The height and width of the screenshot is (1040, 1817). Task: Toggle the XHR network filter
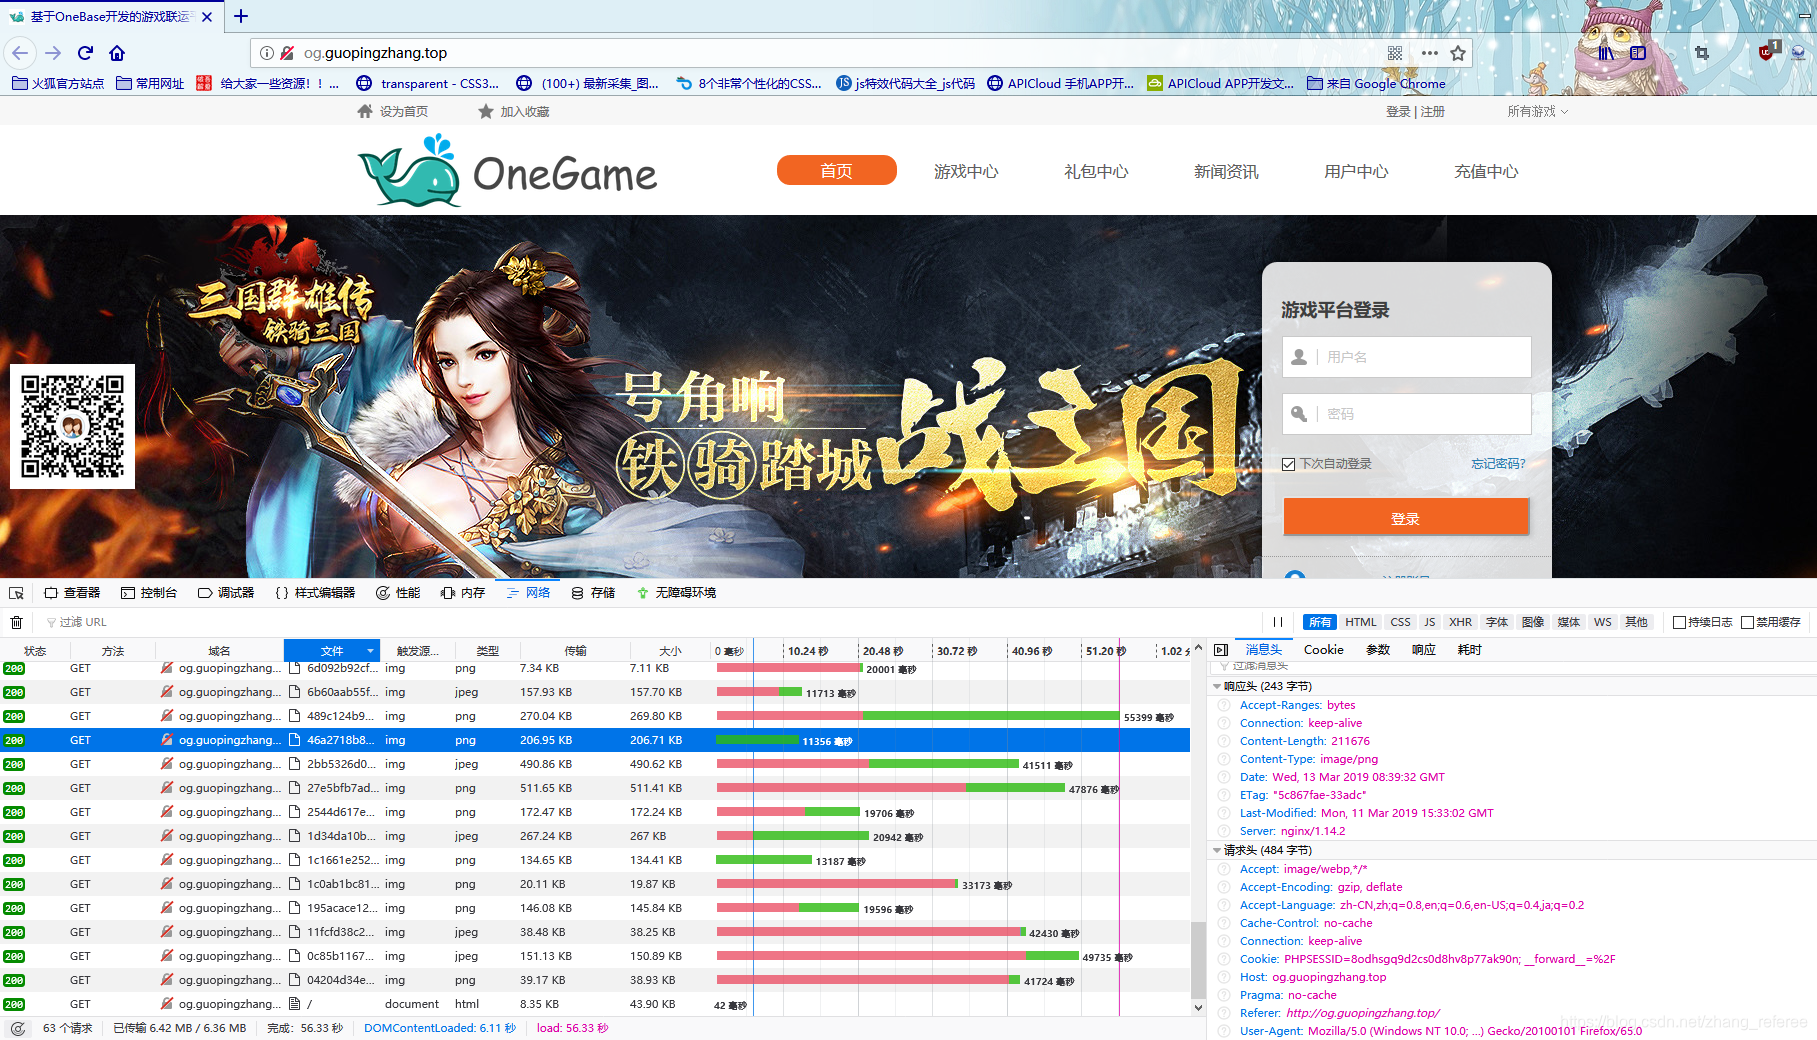click(1461, 622)
